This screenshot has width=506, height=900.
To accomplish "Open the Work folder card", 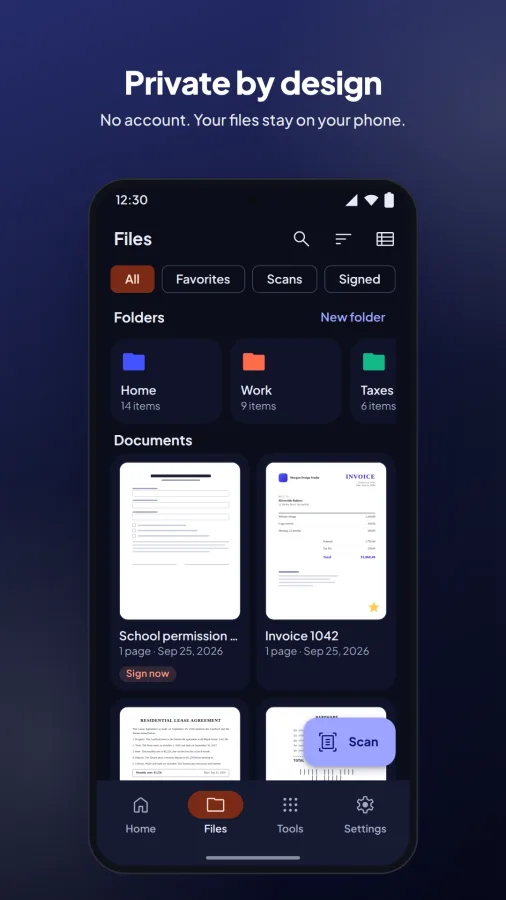I will [286, 381].
